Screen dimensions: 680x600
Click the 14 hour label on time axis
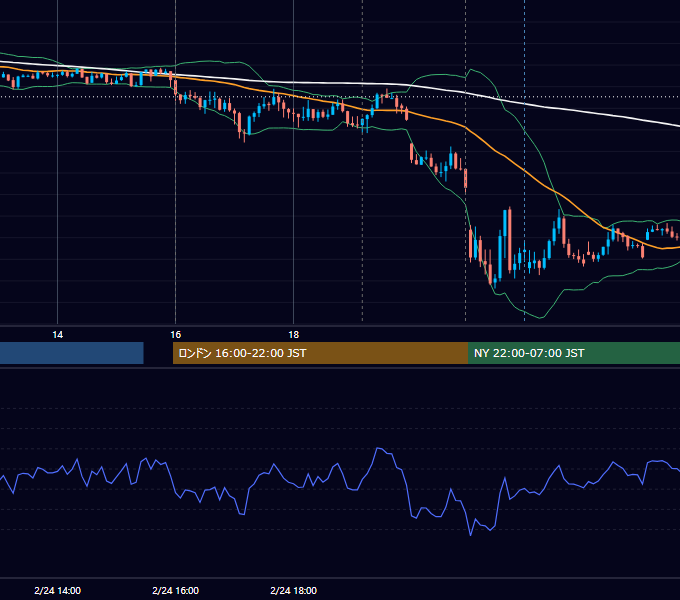click(x=57, y=335)
